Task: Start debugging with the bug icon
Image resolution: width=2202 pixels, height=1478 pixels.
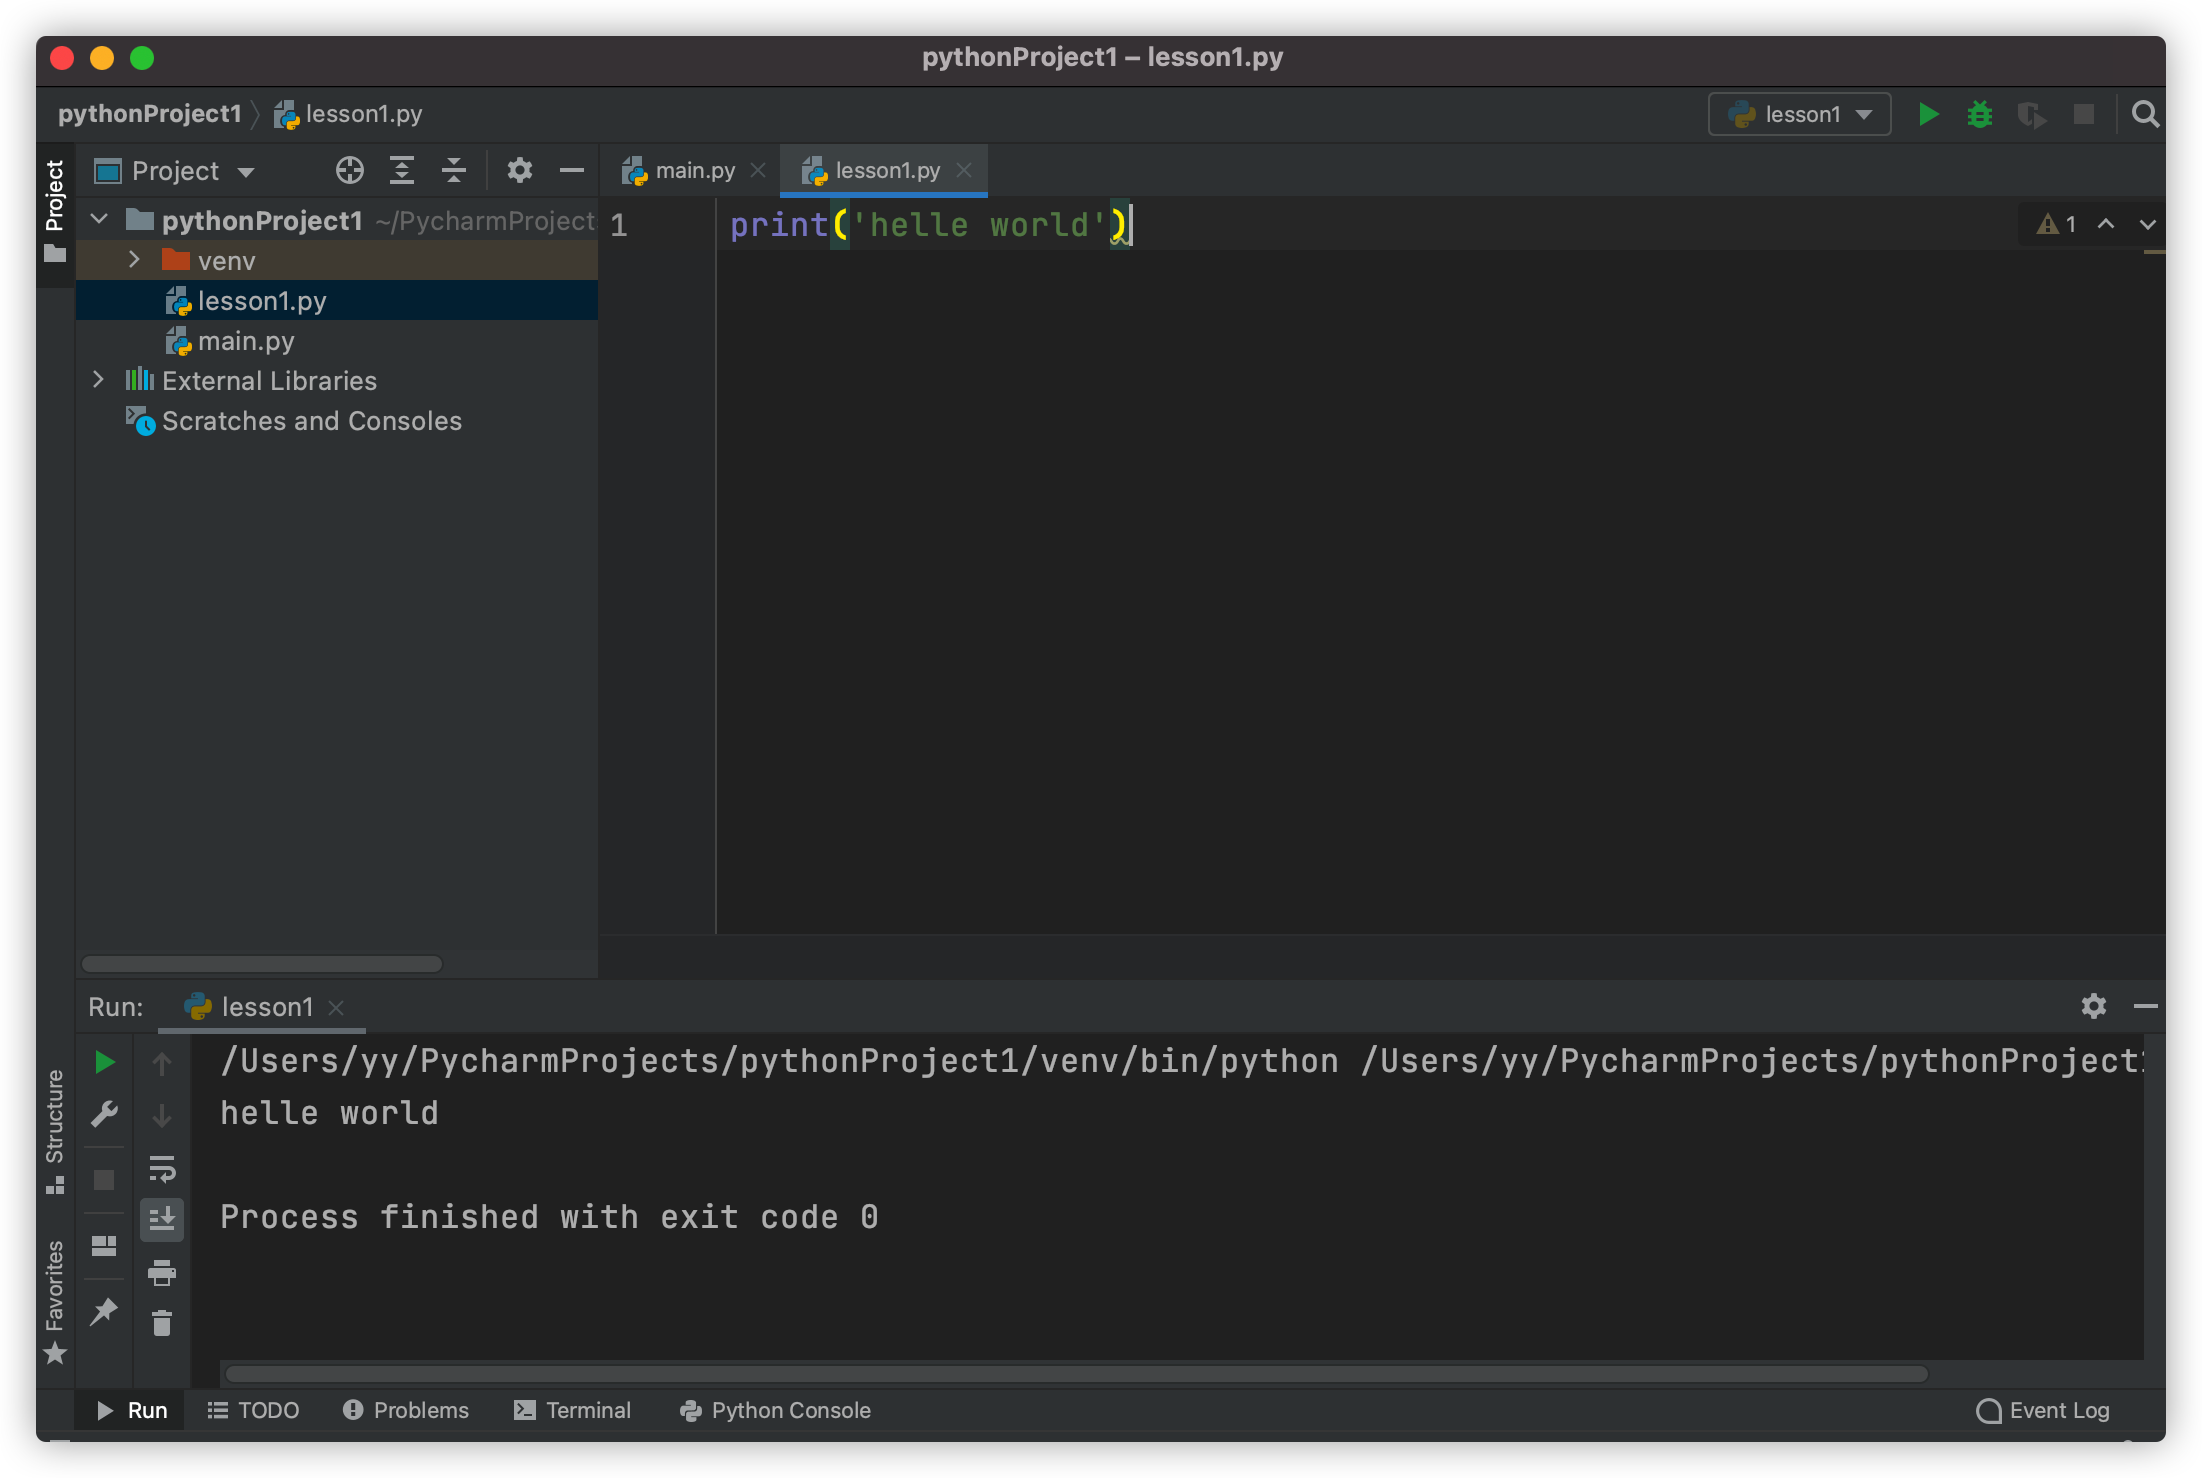Action: 1979,114
